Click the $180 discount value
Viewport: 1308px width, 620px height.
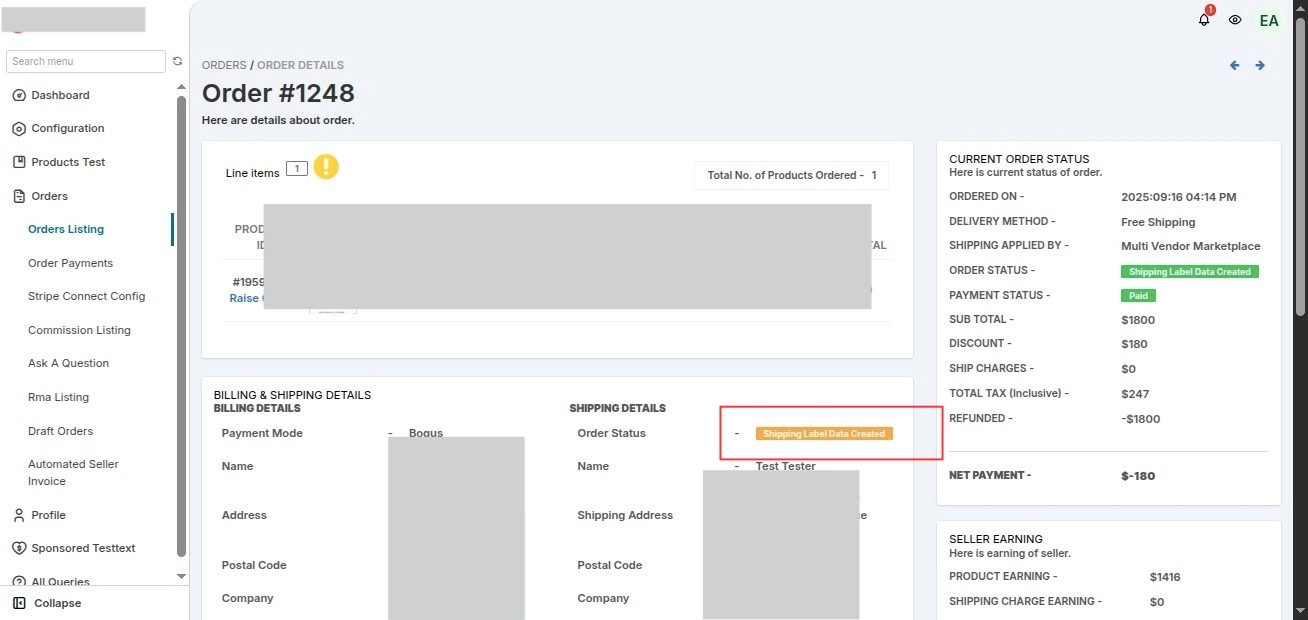(1135, 344)
